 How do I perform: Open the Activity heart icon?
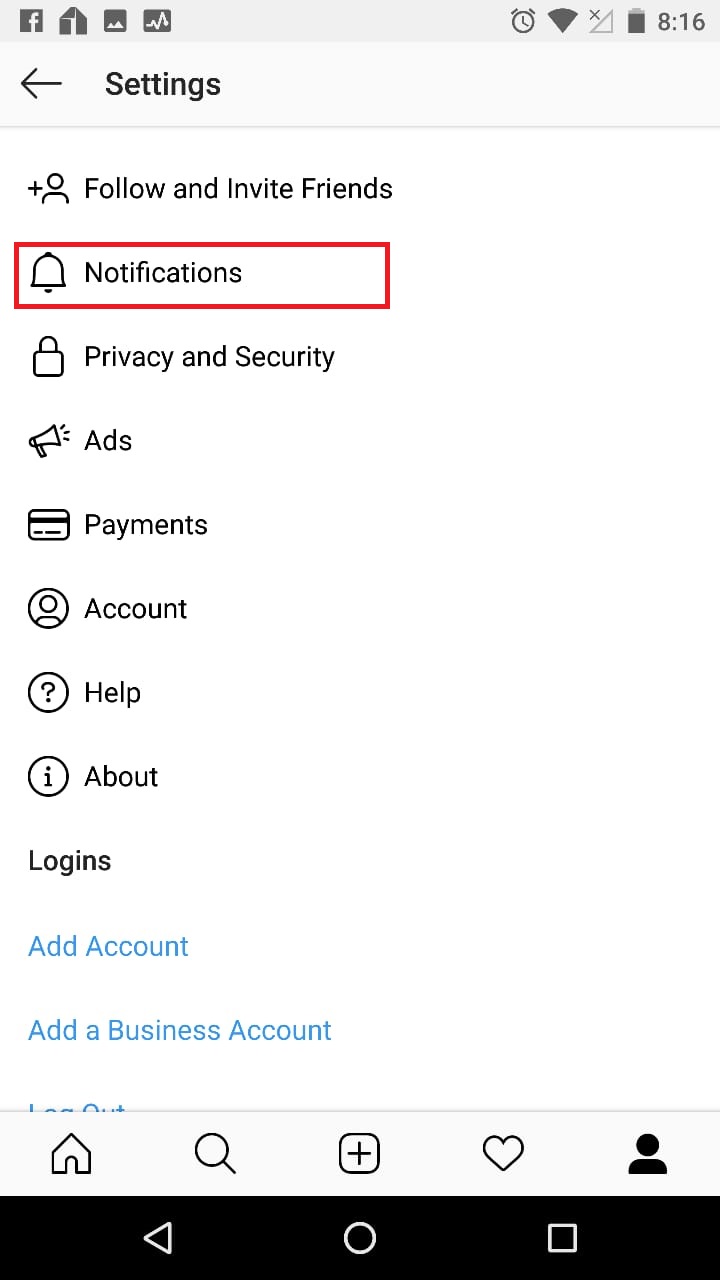tap(503, 1155)
